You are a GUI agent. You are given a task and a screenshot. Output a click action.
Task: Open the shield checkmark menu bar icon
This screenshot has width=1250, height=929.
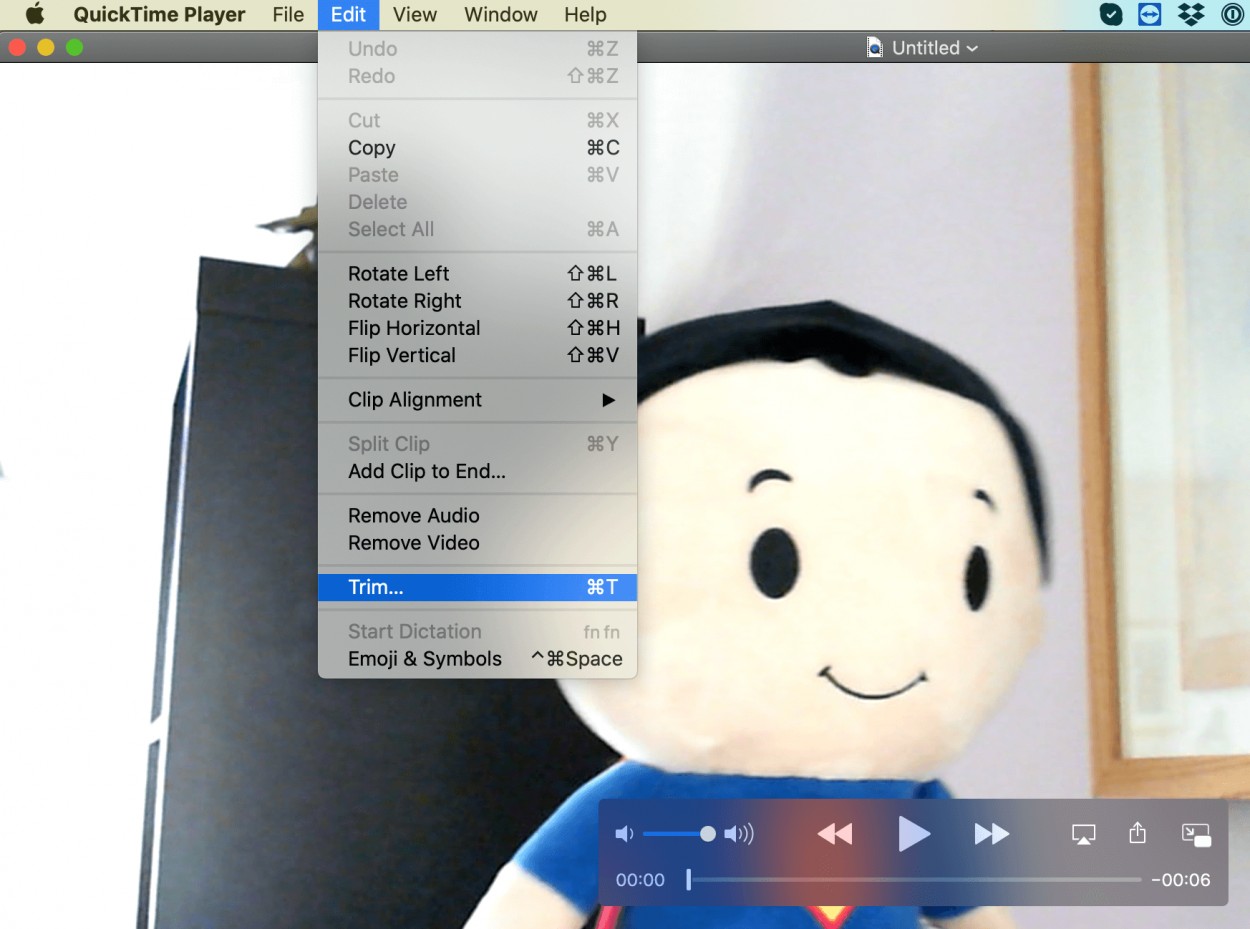point(1110,15)
